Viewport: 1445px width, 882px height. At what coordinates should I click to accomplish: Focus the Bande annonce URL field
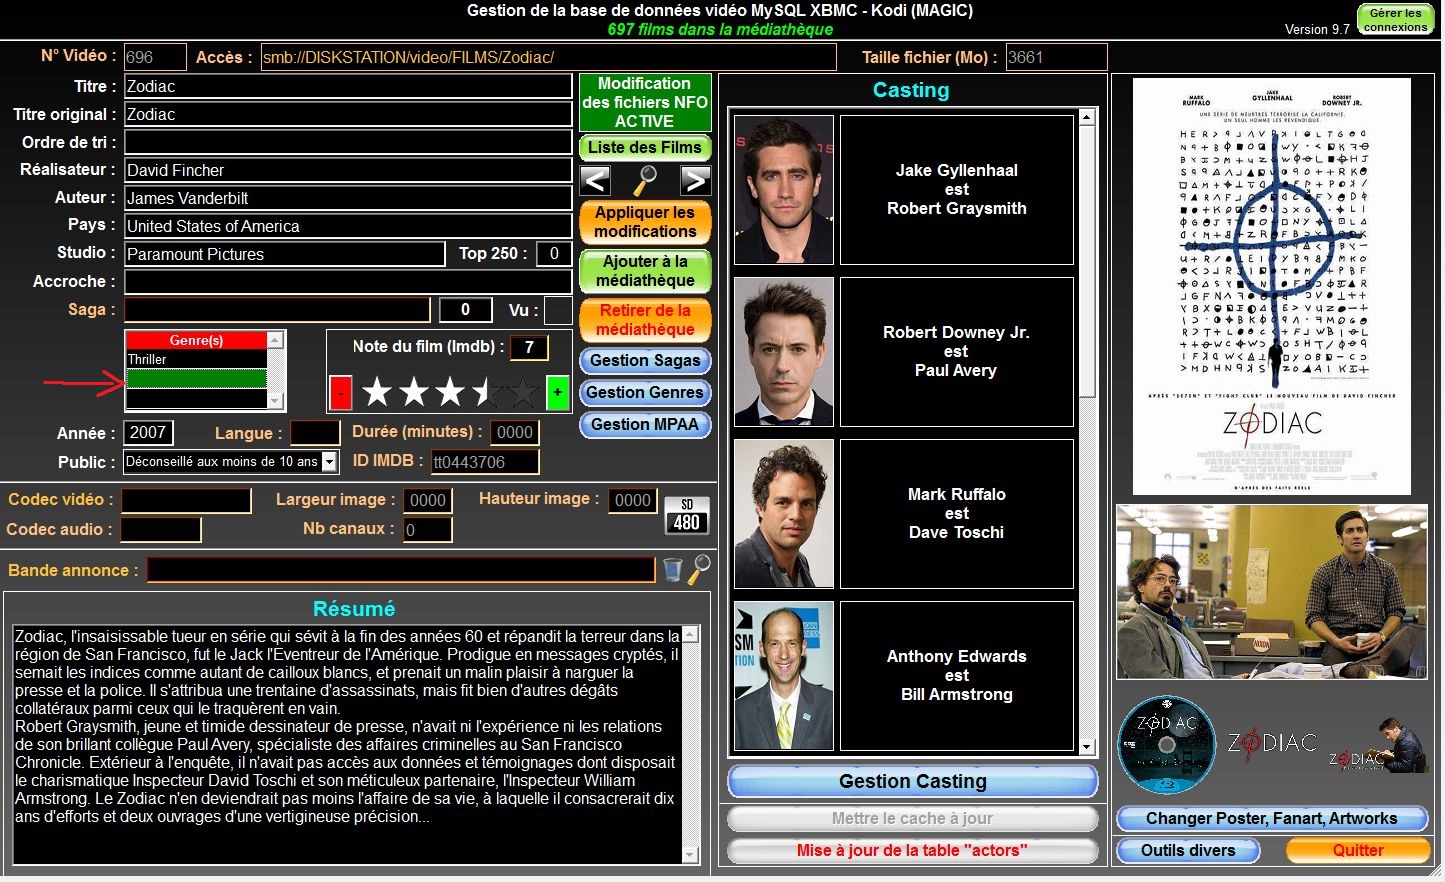click(401, 570)
